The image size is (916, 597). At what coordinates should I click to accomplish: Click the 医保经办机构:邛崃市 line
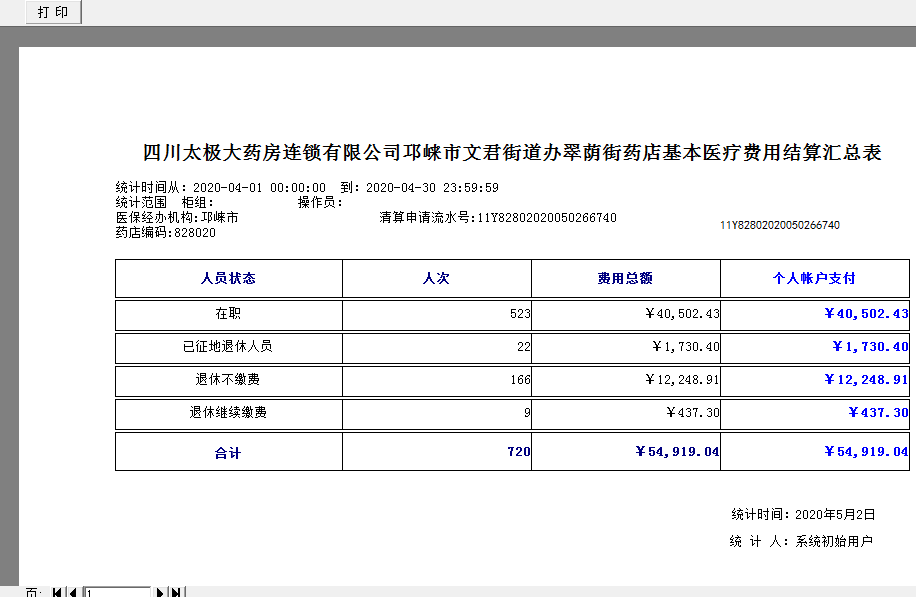click(x=177, y=217)
